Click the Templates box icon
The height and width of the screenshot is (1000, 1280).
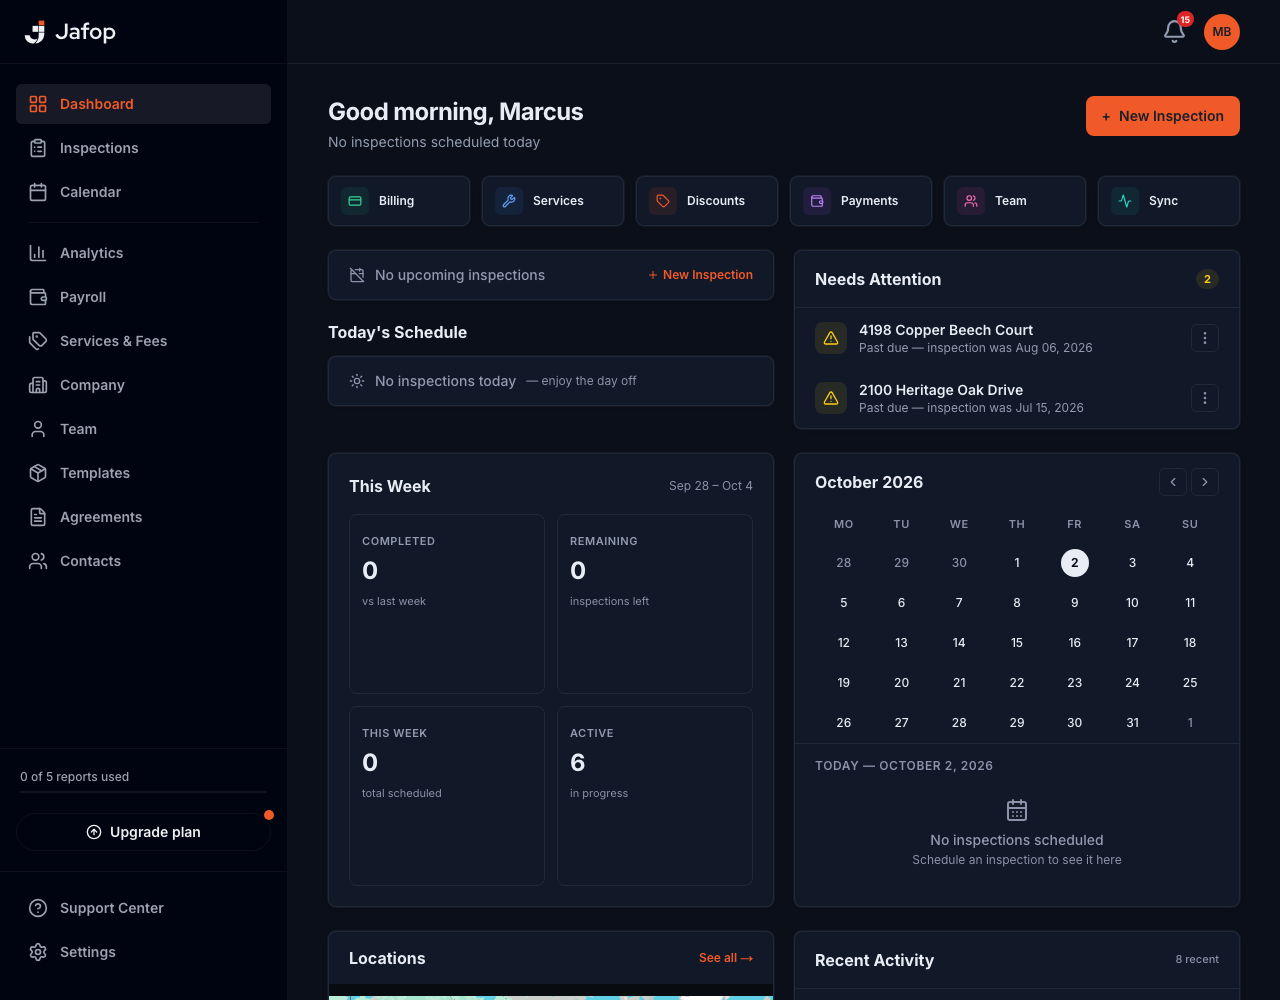[x=38, y=473]
